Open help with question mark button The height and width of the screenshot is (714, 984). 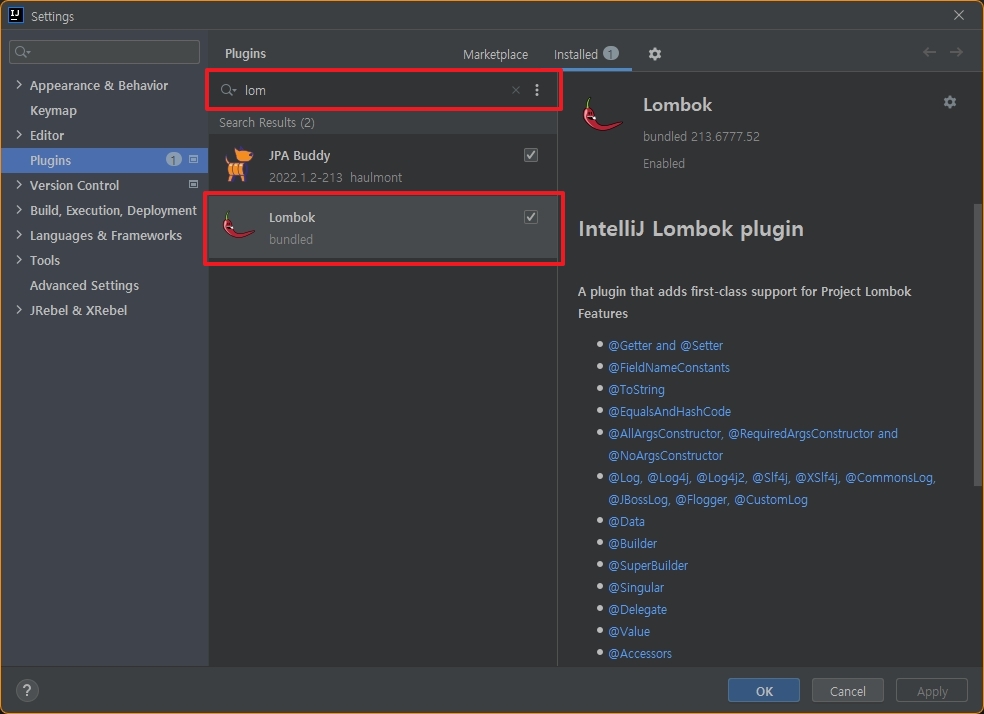coord(27,691)
